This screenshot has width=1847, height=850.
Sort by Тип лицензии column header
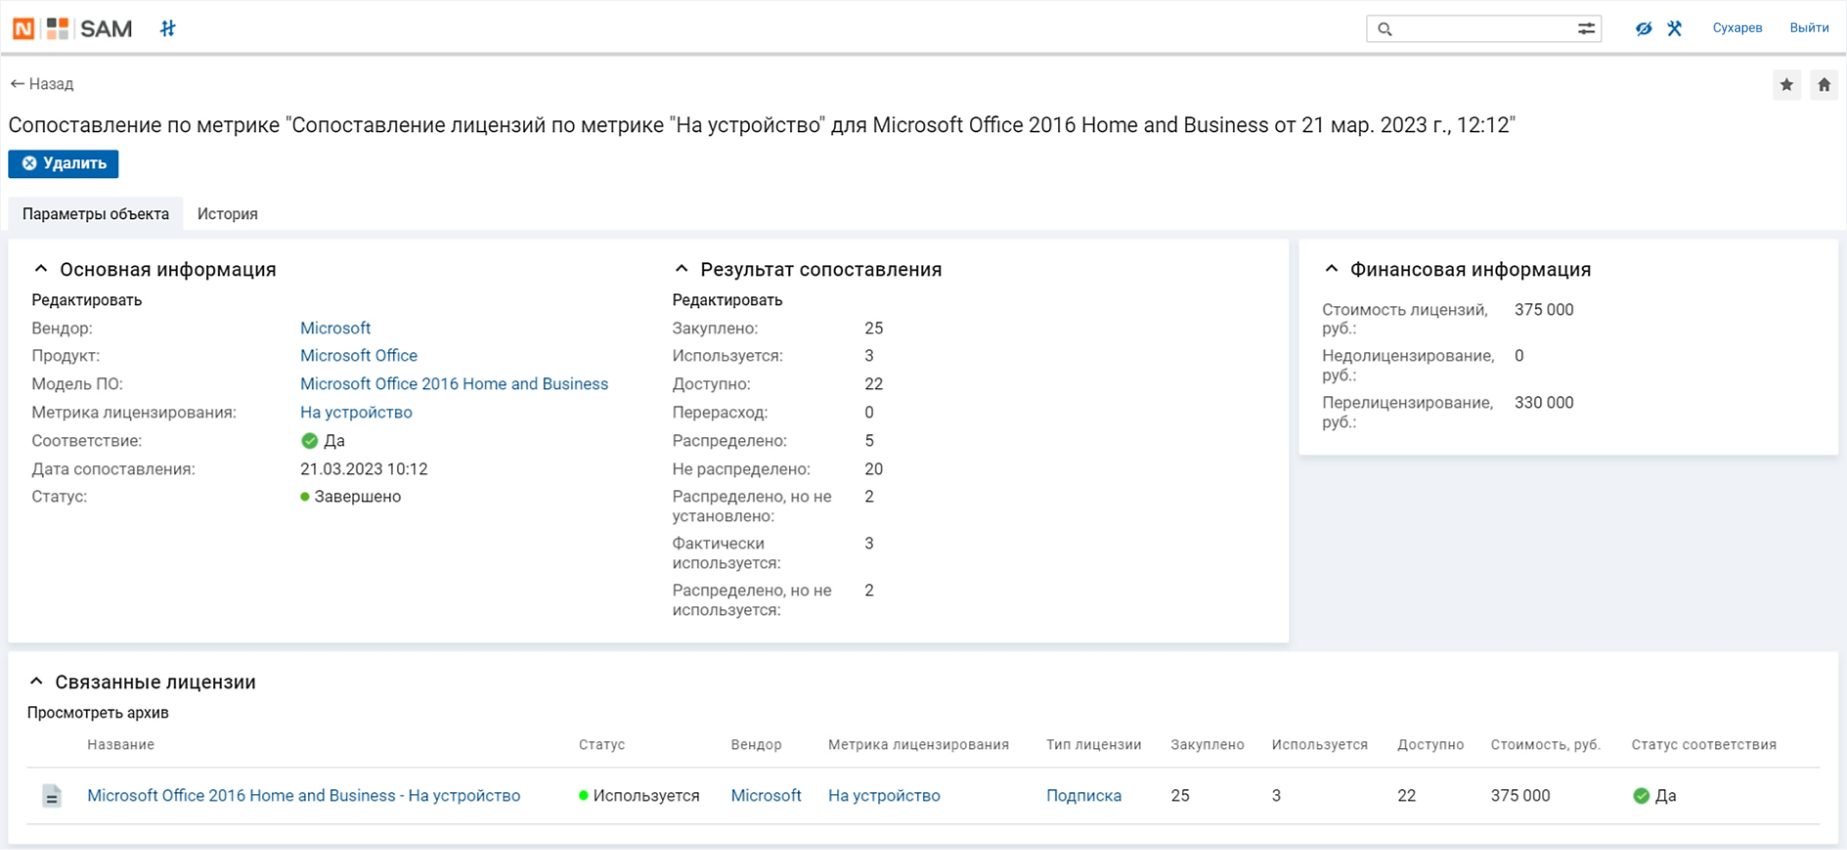click(x=1094, y=745)
